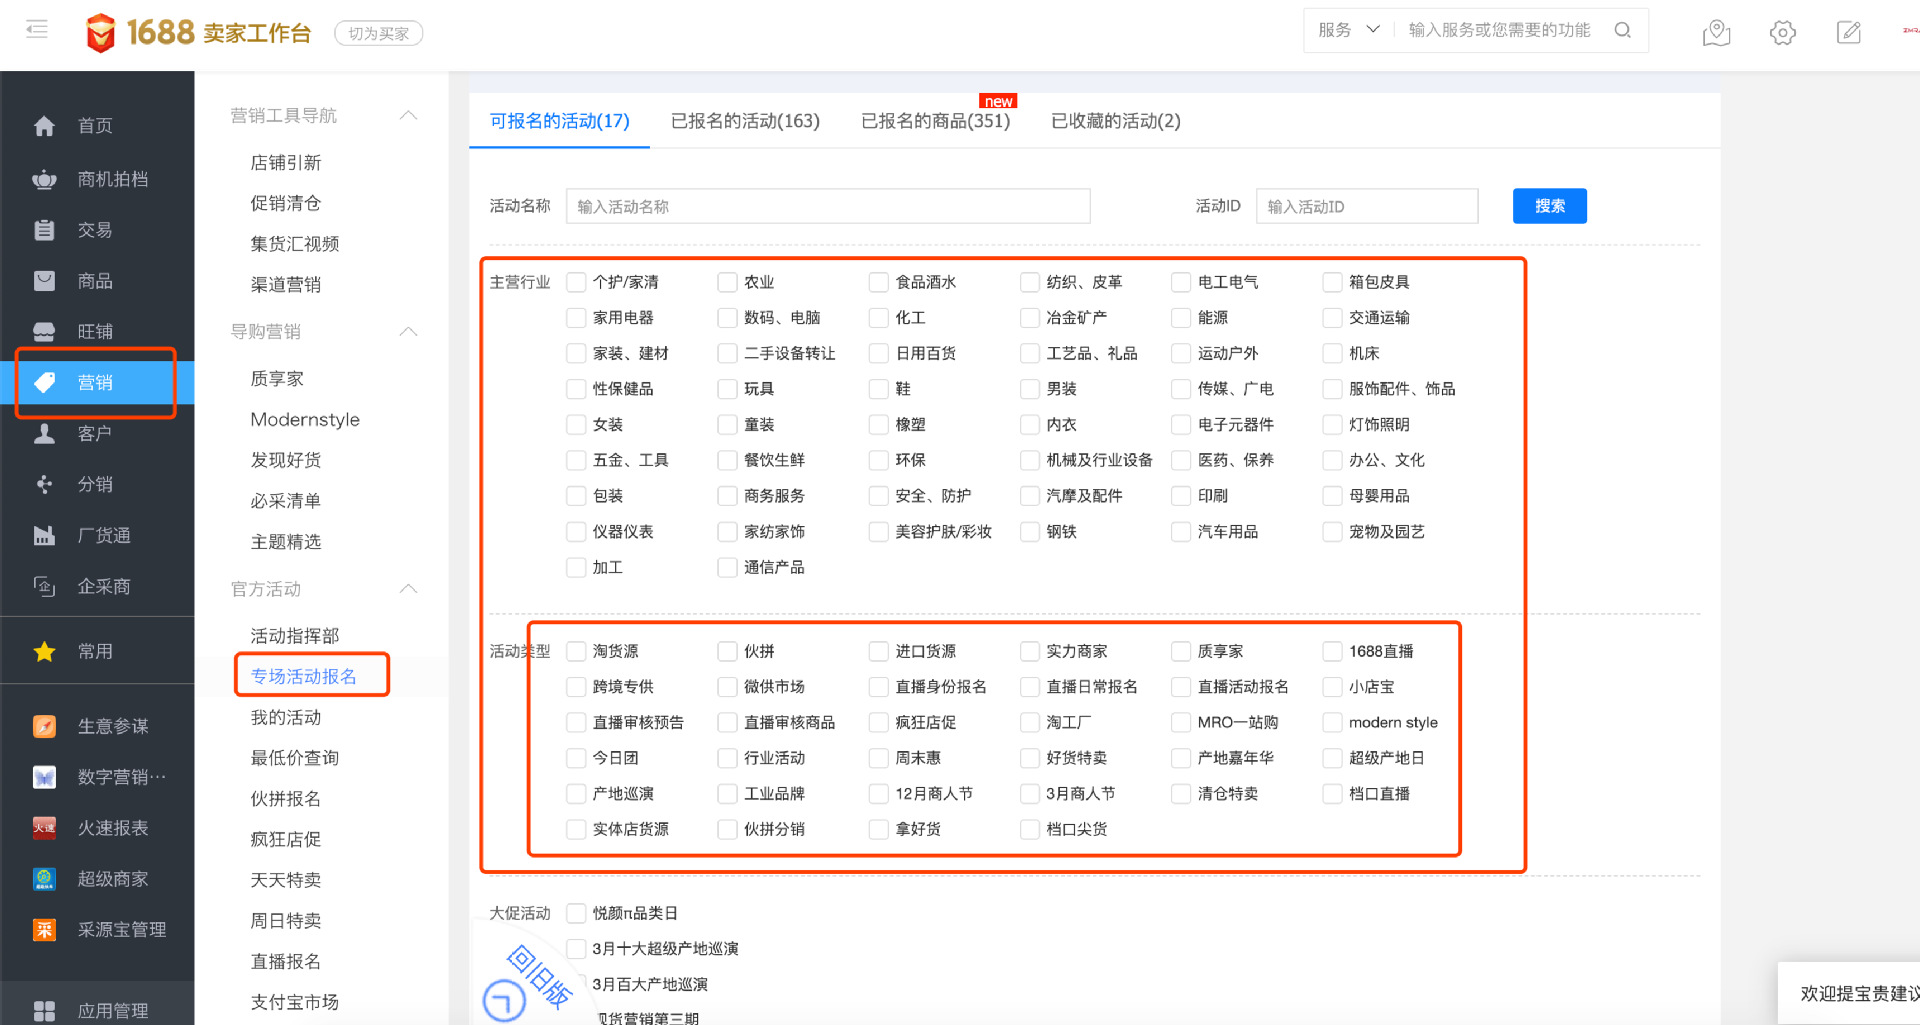
Task: Open the settings gear icon
Action: click(1782, 33)
